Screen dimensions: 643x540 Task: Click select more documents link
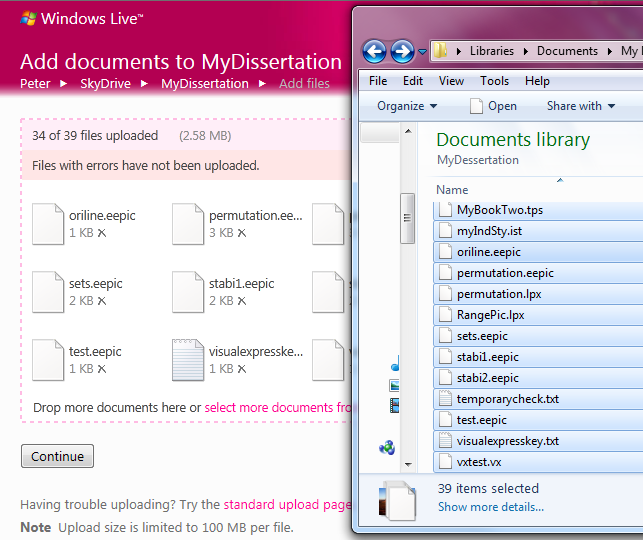coord(278,408)
